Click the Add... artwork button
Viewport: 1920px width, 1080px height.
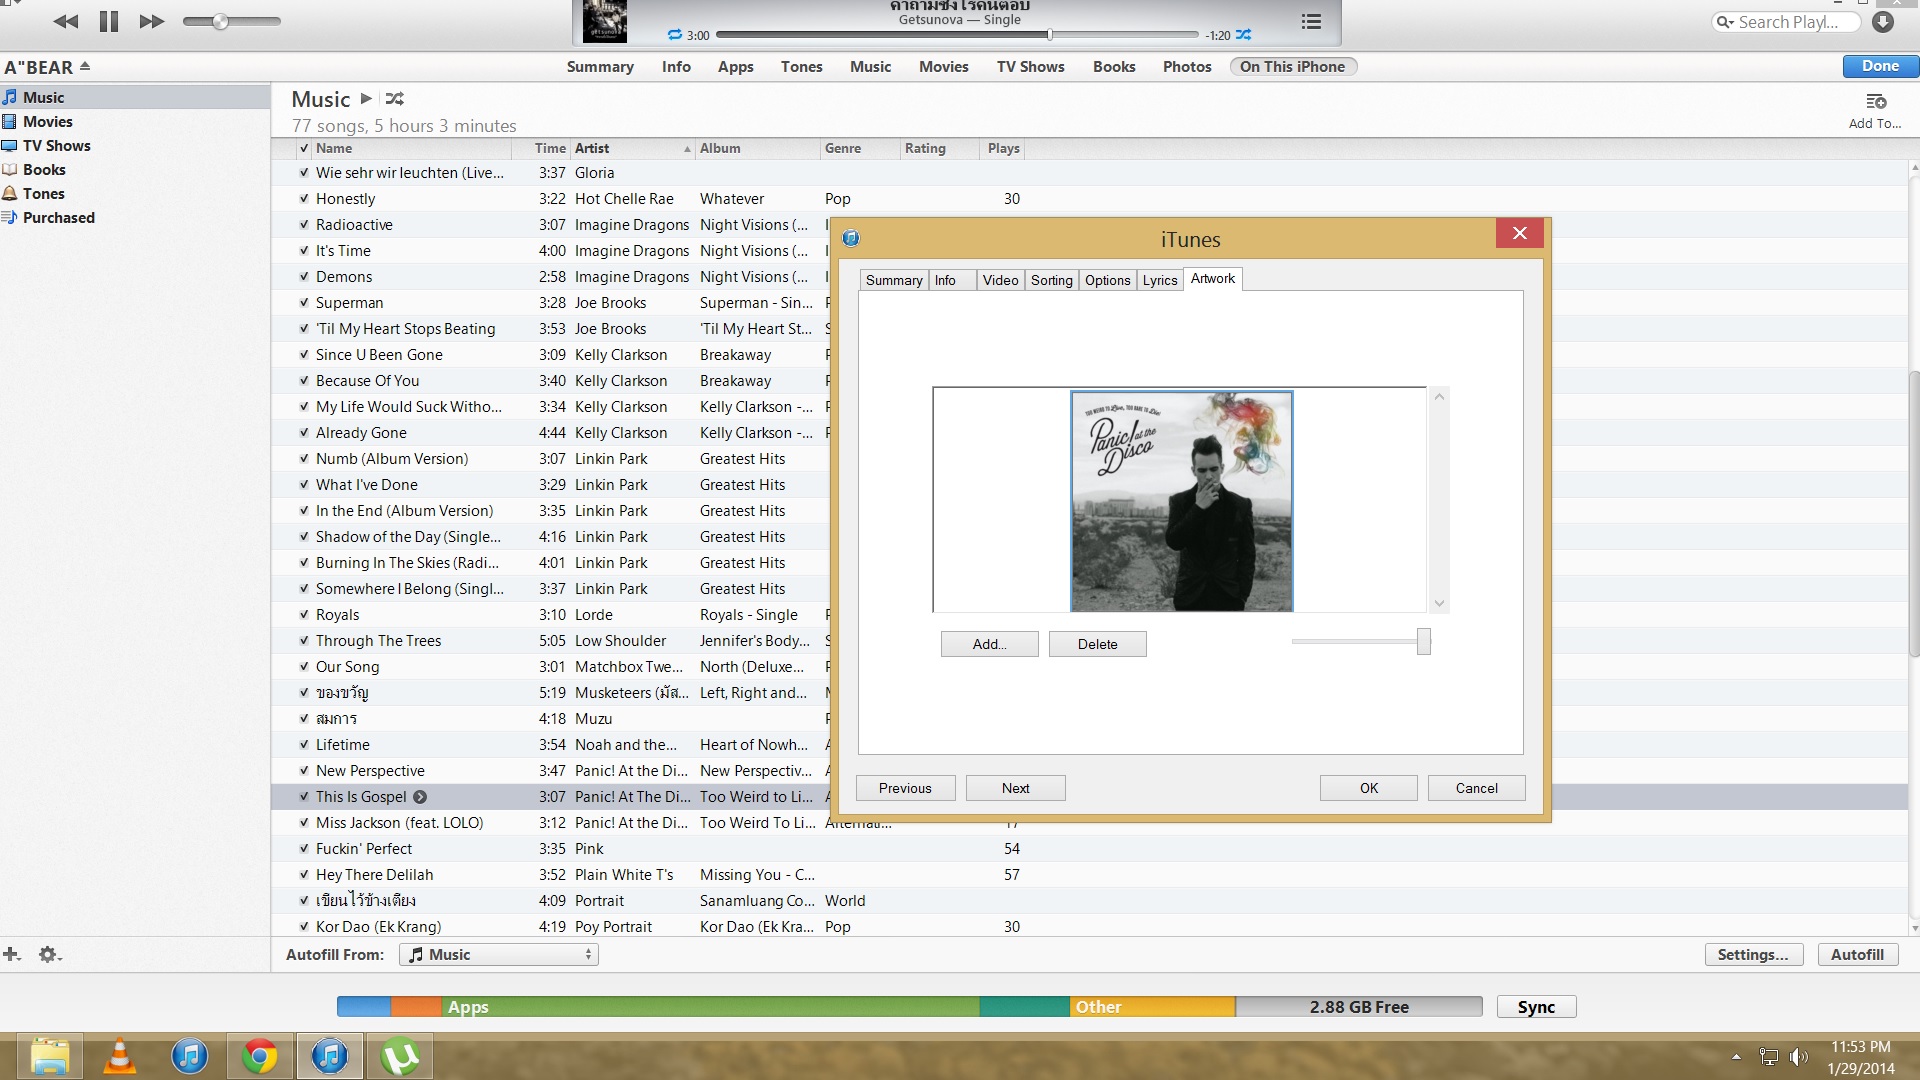(989, 644)
